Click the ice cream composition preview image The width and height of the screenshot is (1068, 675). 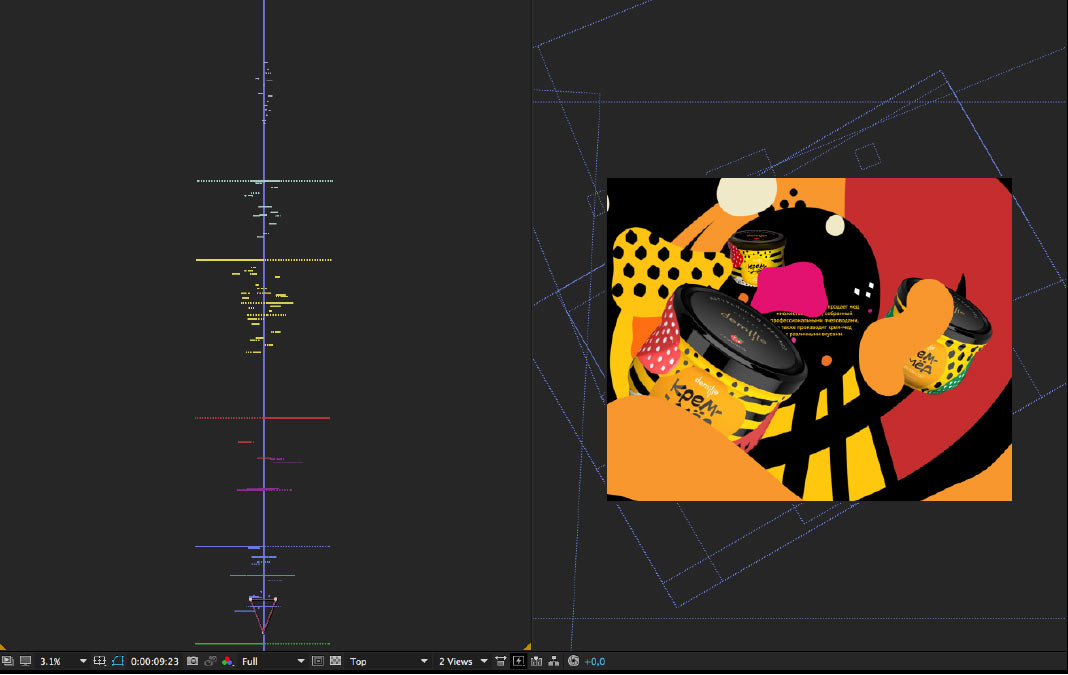coord(808,339)
